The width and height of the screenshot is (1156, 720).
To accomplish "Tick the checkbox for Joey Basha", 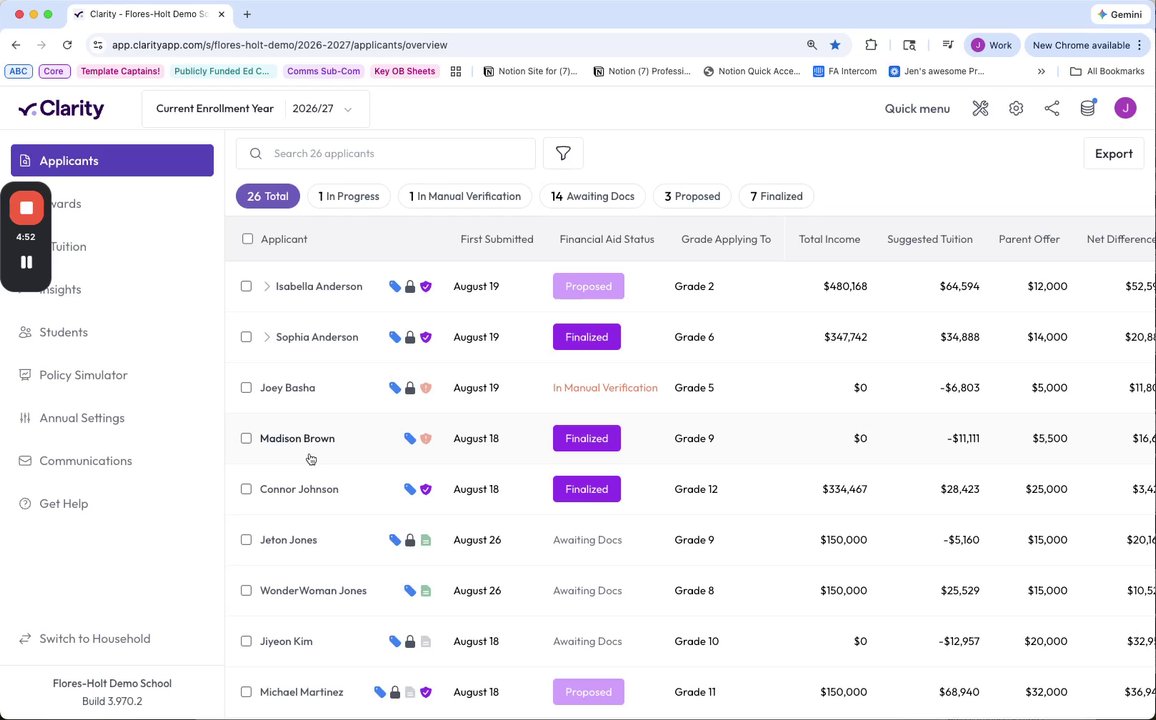I will coord(246,388).
